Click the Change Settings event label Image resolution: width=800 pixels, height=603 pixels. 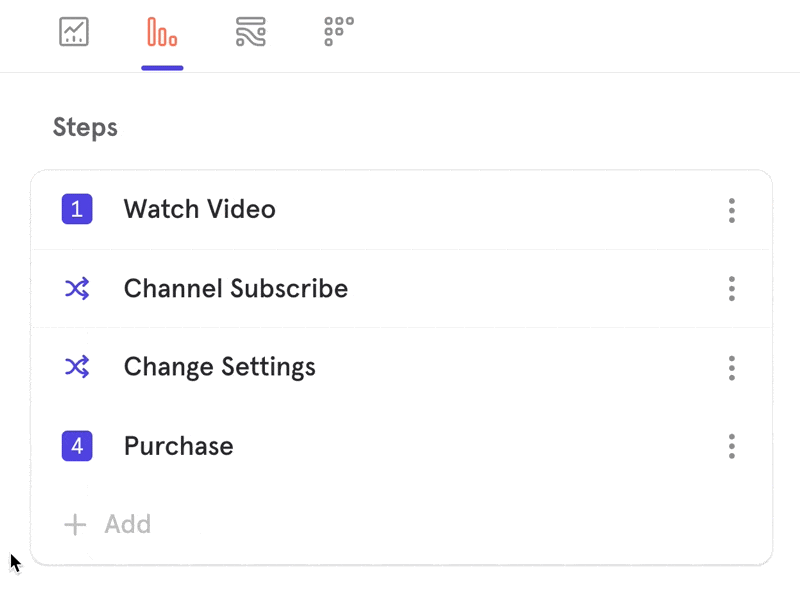coord(219,367)
